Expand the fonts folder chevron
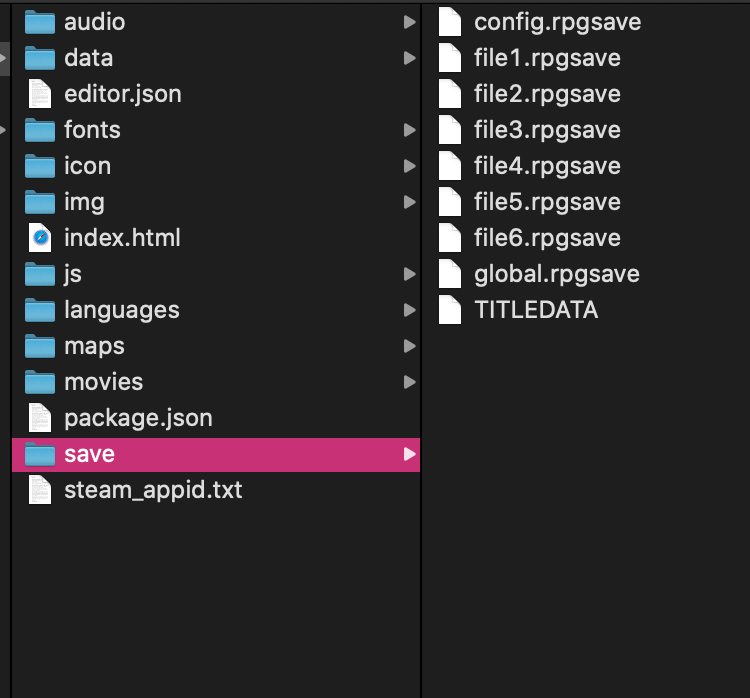The height and width of the screenshot is (698, 750). pos(409,130)
